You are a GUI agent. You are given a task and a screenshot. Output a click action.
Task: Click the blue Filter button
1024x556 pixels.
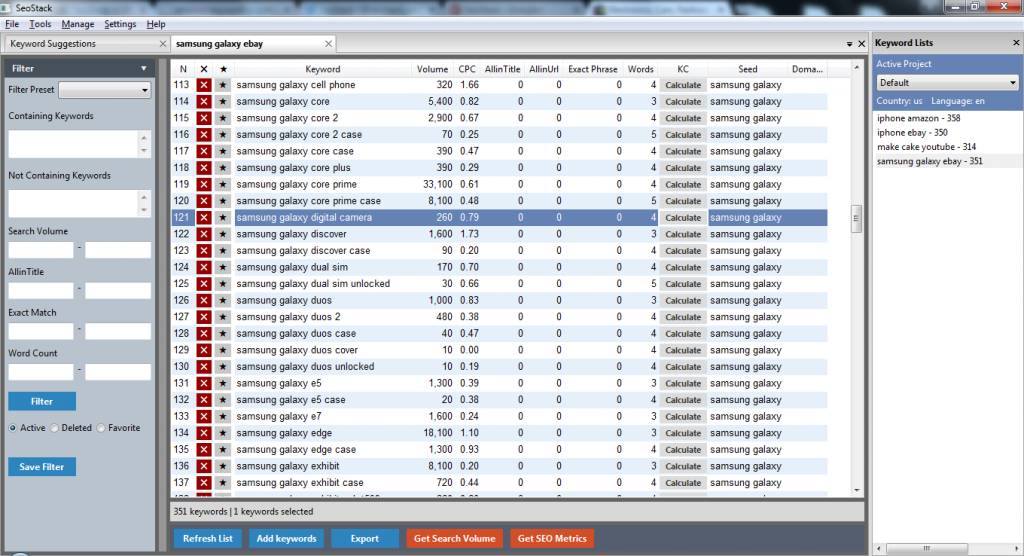pos(42,401)
